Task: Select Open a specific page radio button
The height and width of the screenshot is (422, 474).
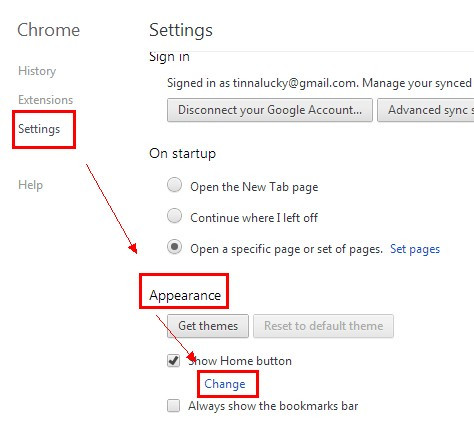Action: click(174, 247)
